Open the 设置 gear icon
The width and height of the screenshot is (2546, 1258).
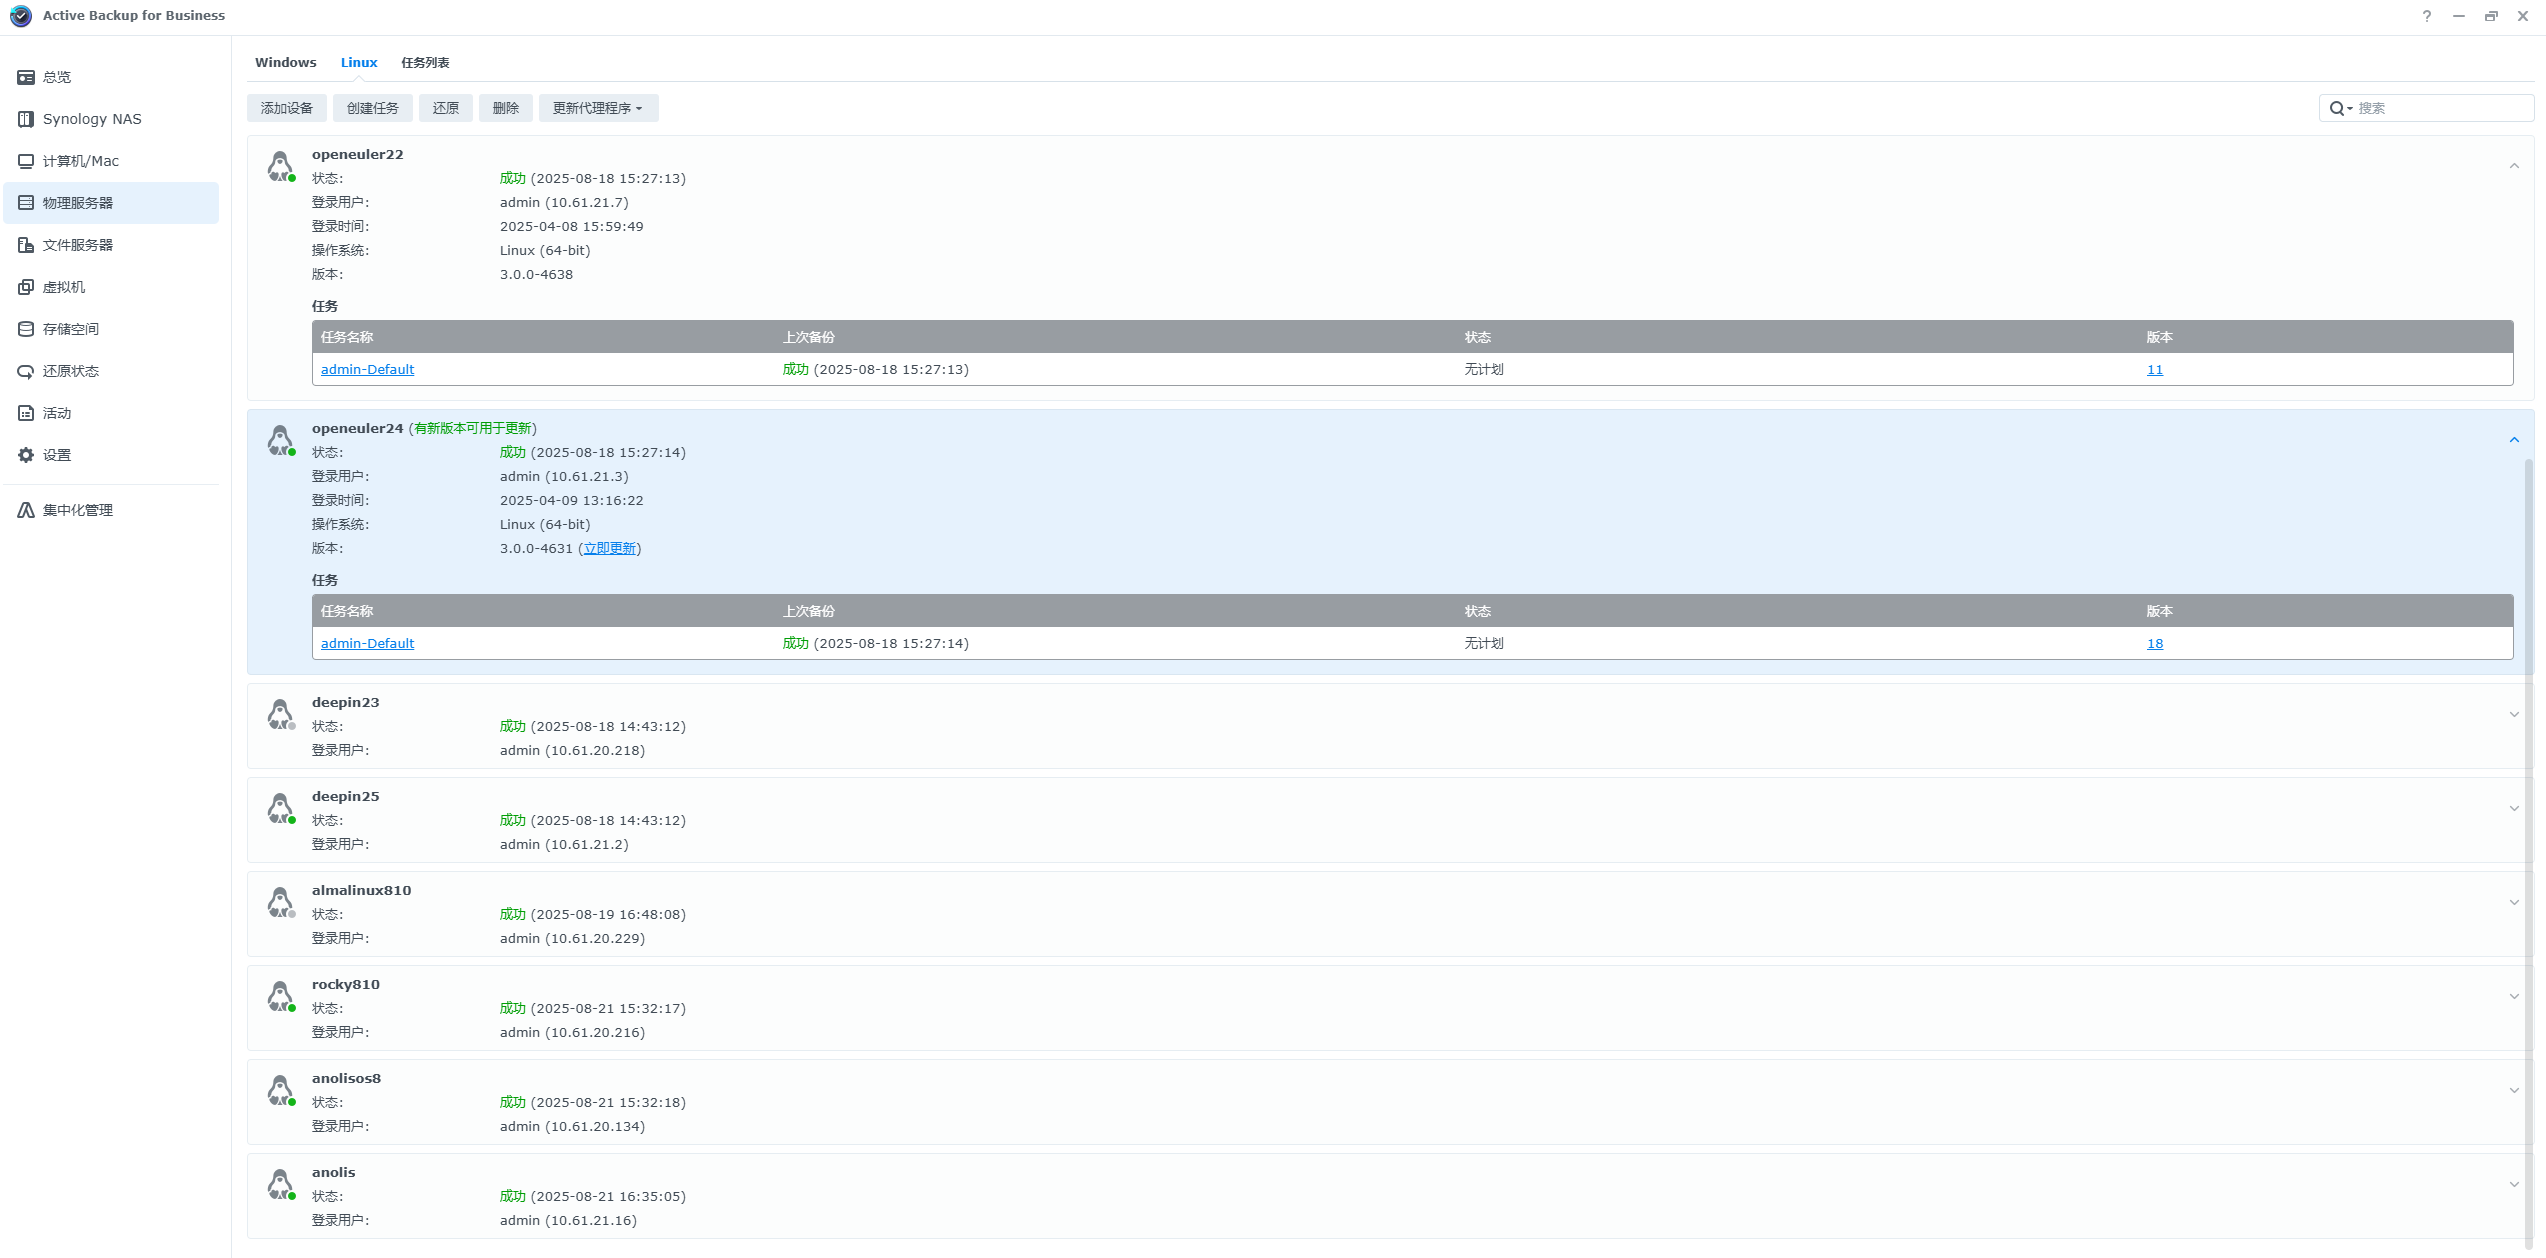26,455
